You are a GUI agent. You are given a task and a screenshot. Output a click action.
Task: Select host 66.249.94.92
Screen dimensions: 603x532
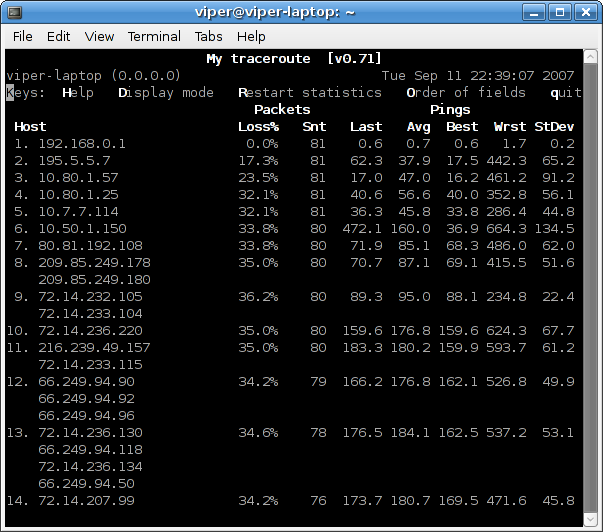pos(86,399)
